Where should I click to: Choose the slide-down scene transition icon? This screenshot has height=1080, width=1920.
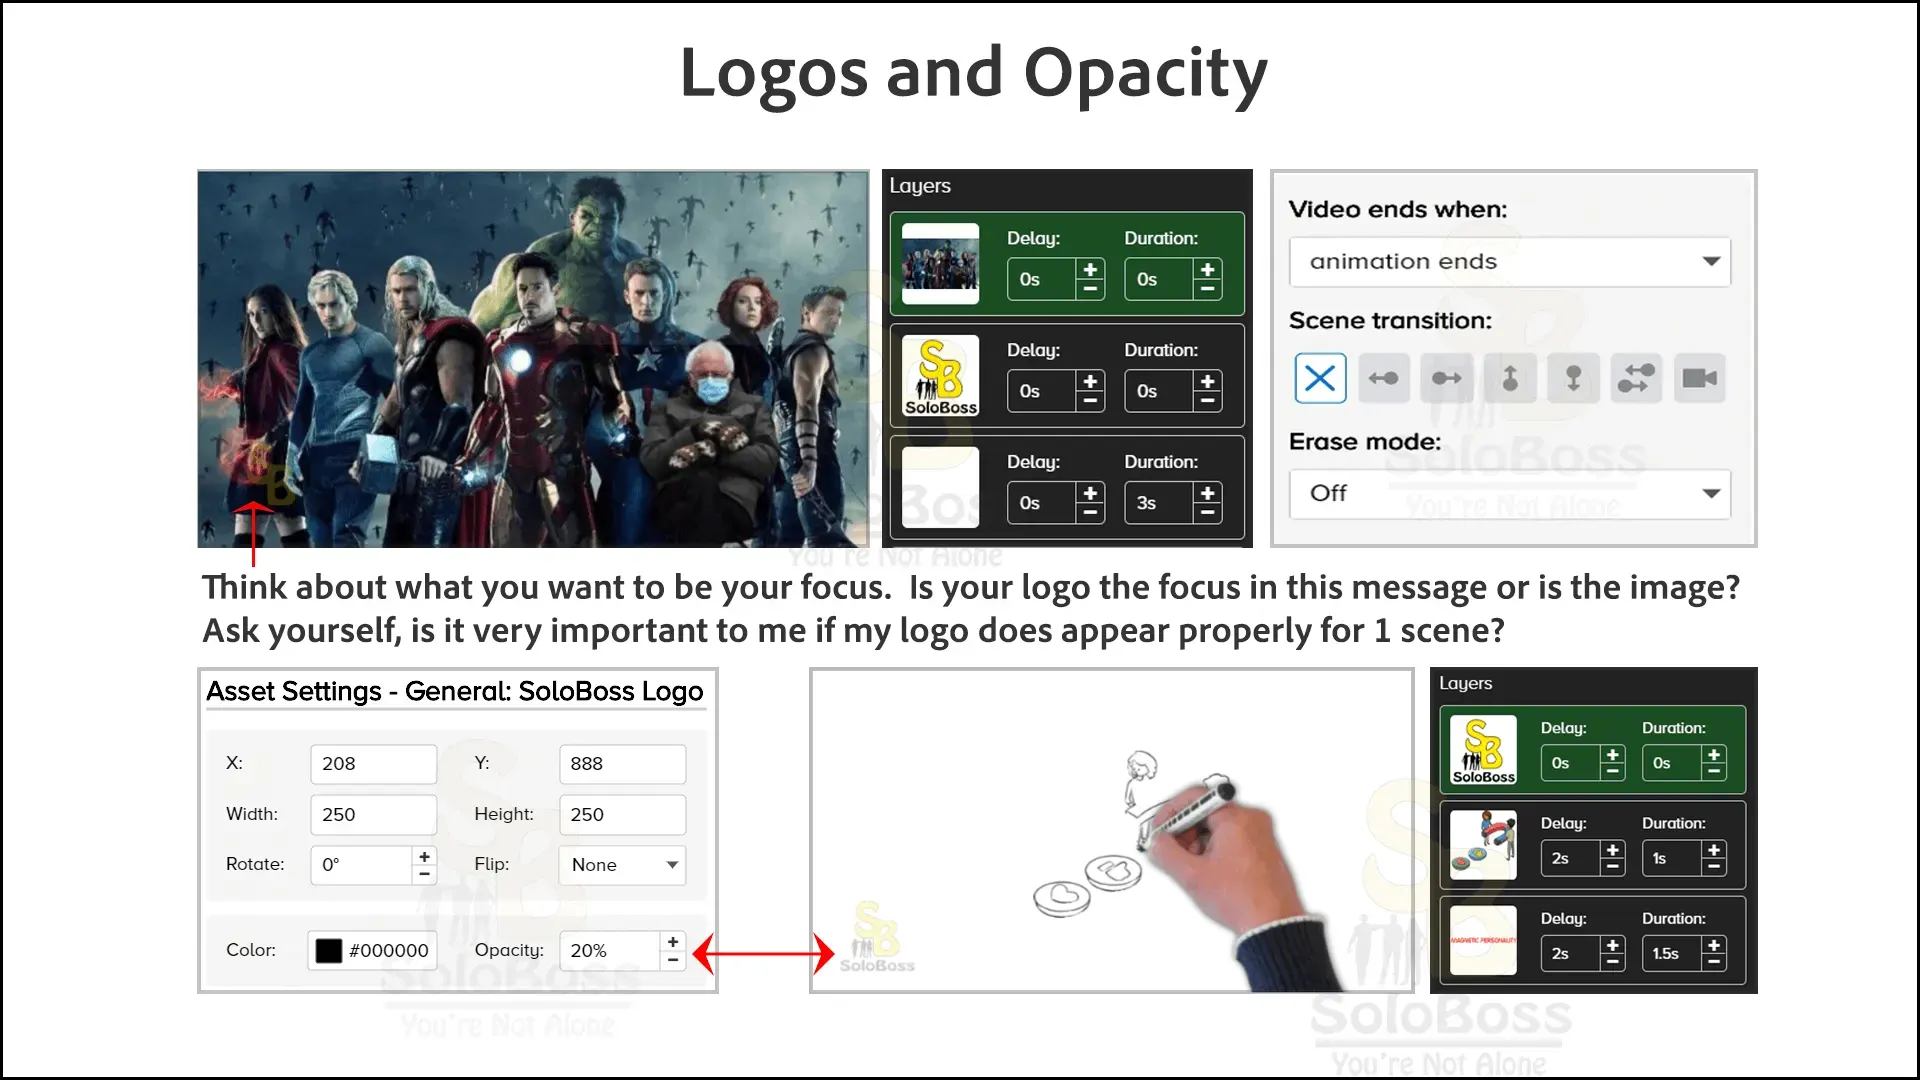point(1573,378)
